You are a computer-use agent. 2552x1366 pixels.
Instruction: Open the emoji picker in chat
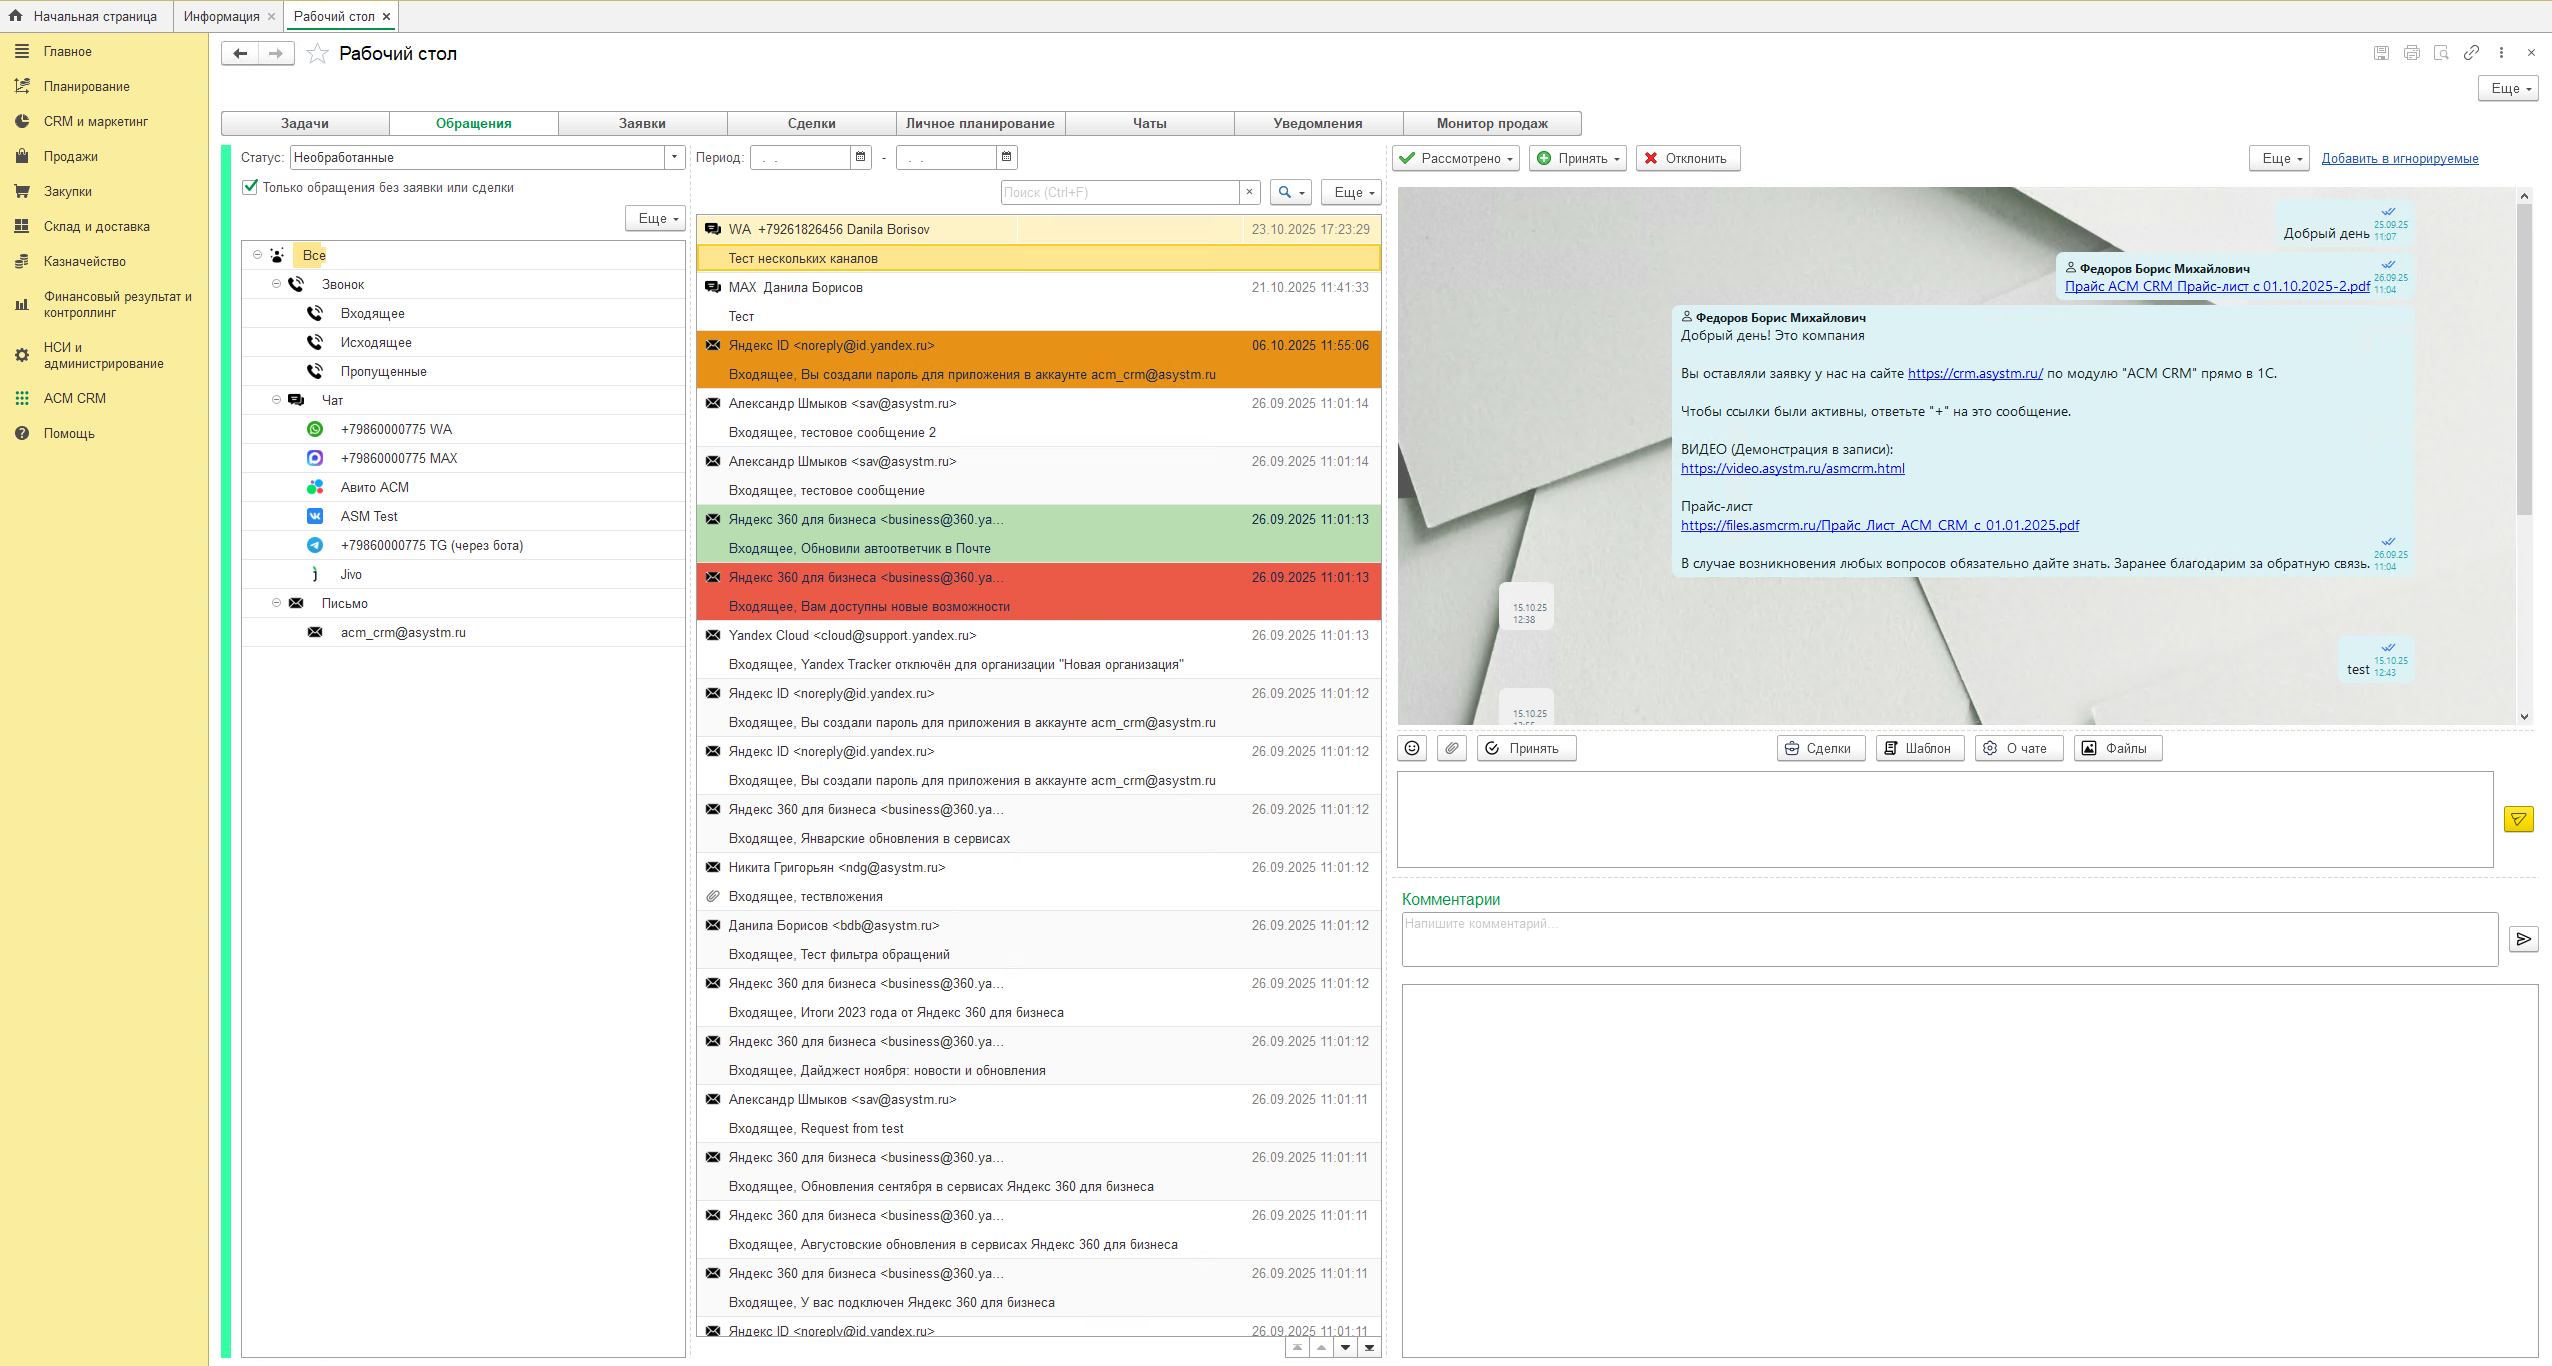1412,748
